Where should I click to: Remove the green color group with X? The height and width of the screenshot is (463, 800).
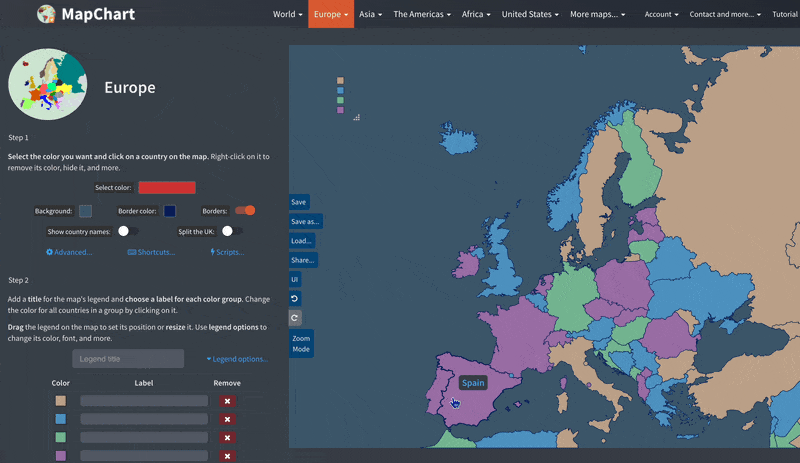[228, 438]
